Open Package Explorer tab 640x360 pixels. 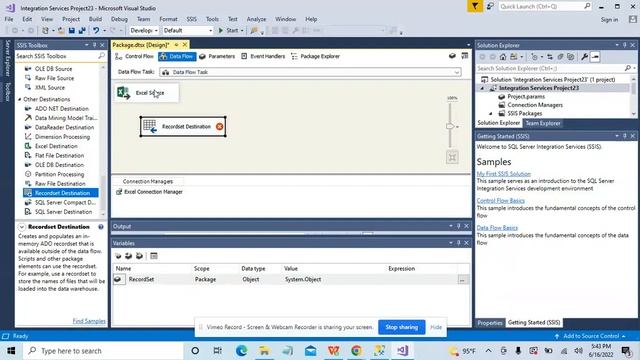coord(316,56)
